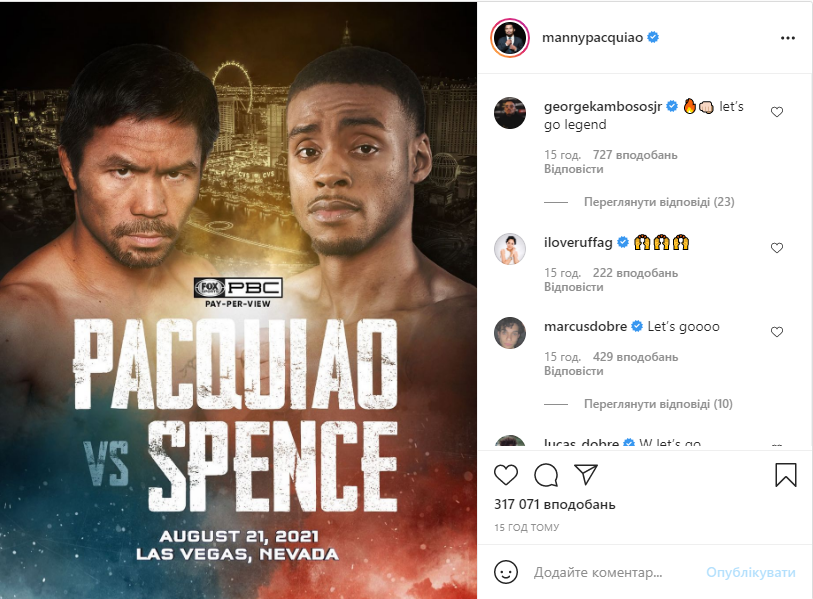Open the three-dot post options menu
813x599 pixels.
click(x=787, y=38)
